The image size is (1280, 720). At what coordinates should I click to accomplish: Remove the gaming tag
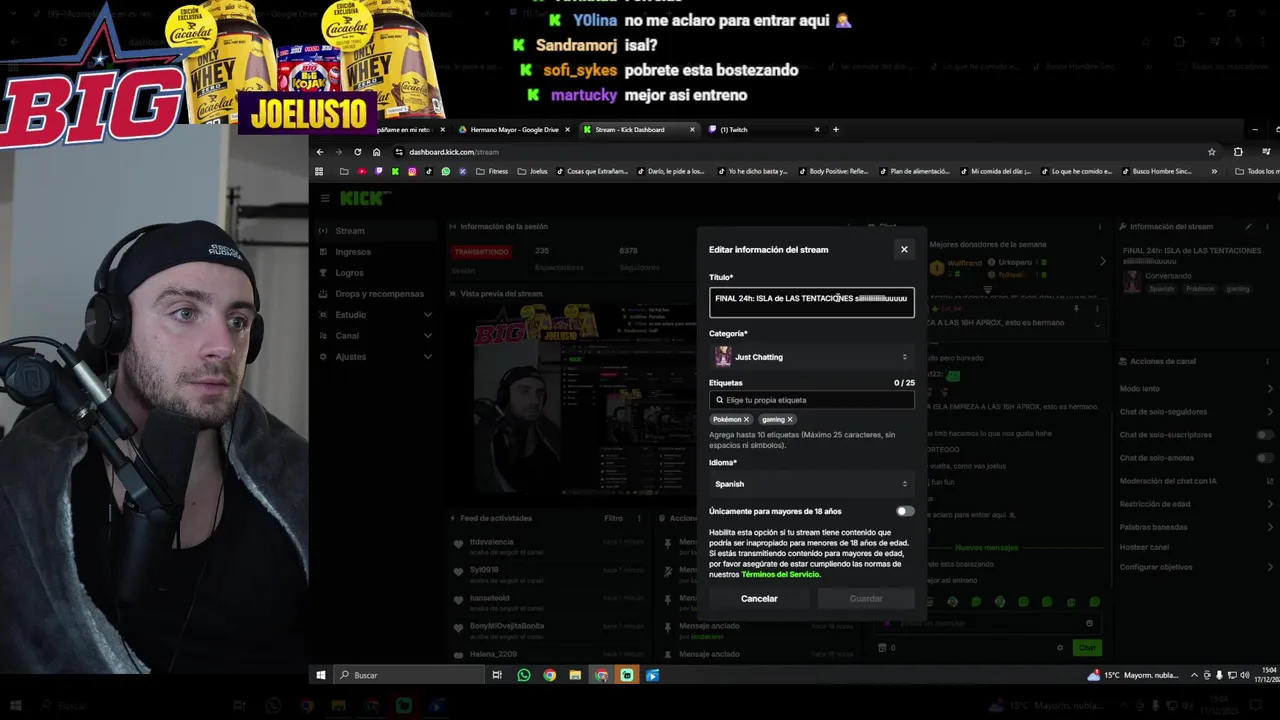pos(790,420)
